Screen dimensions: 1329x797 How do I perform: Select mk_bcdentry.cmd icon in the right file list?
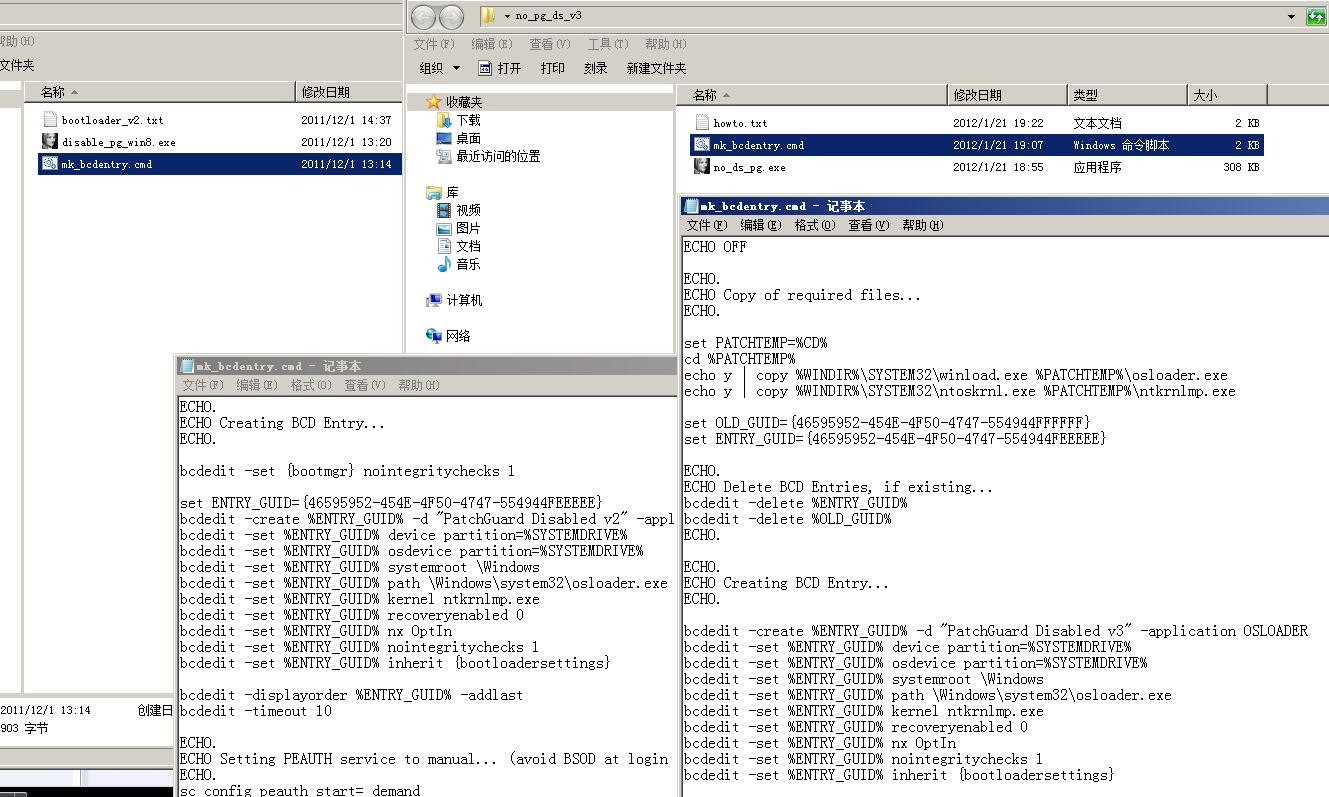coord(702,145)
